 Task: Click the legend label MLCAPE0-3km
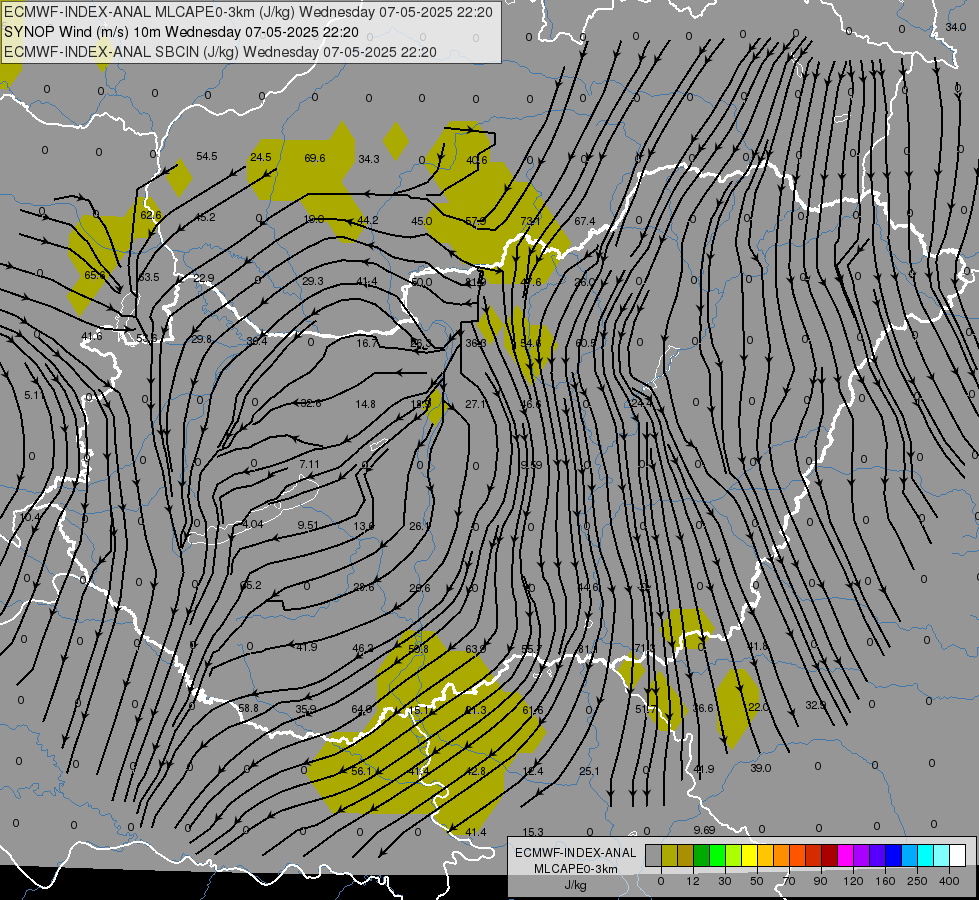tap(576, 869)
